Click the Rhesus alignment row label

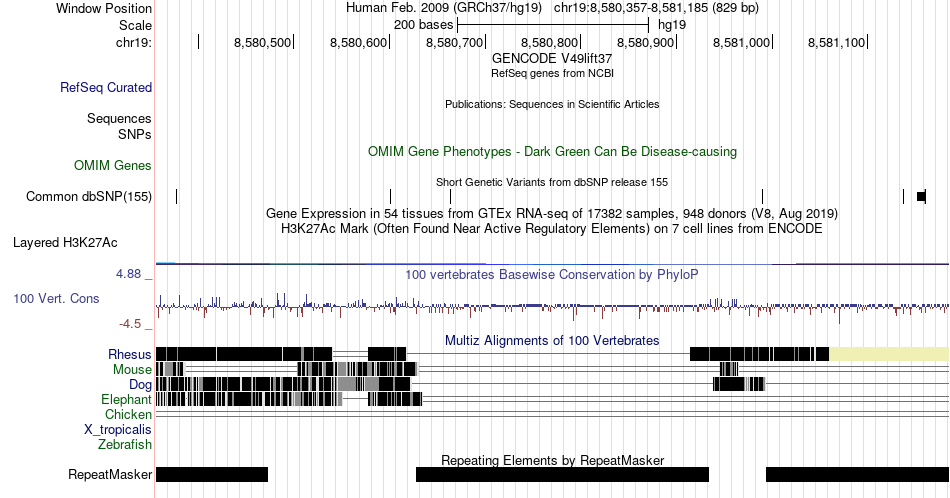(130, 354)
